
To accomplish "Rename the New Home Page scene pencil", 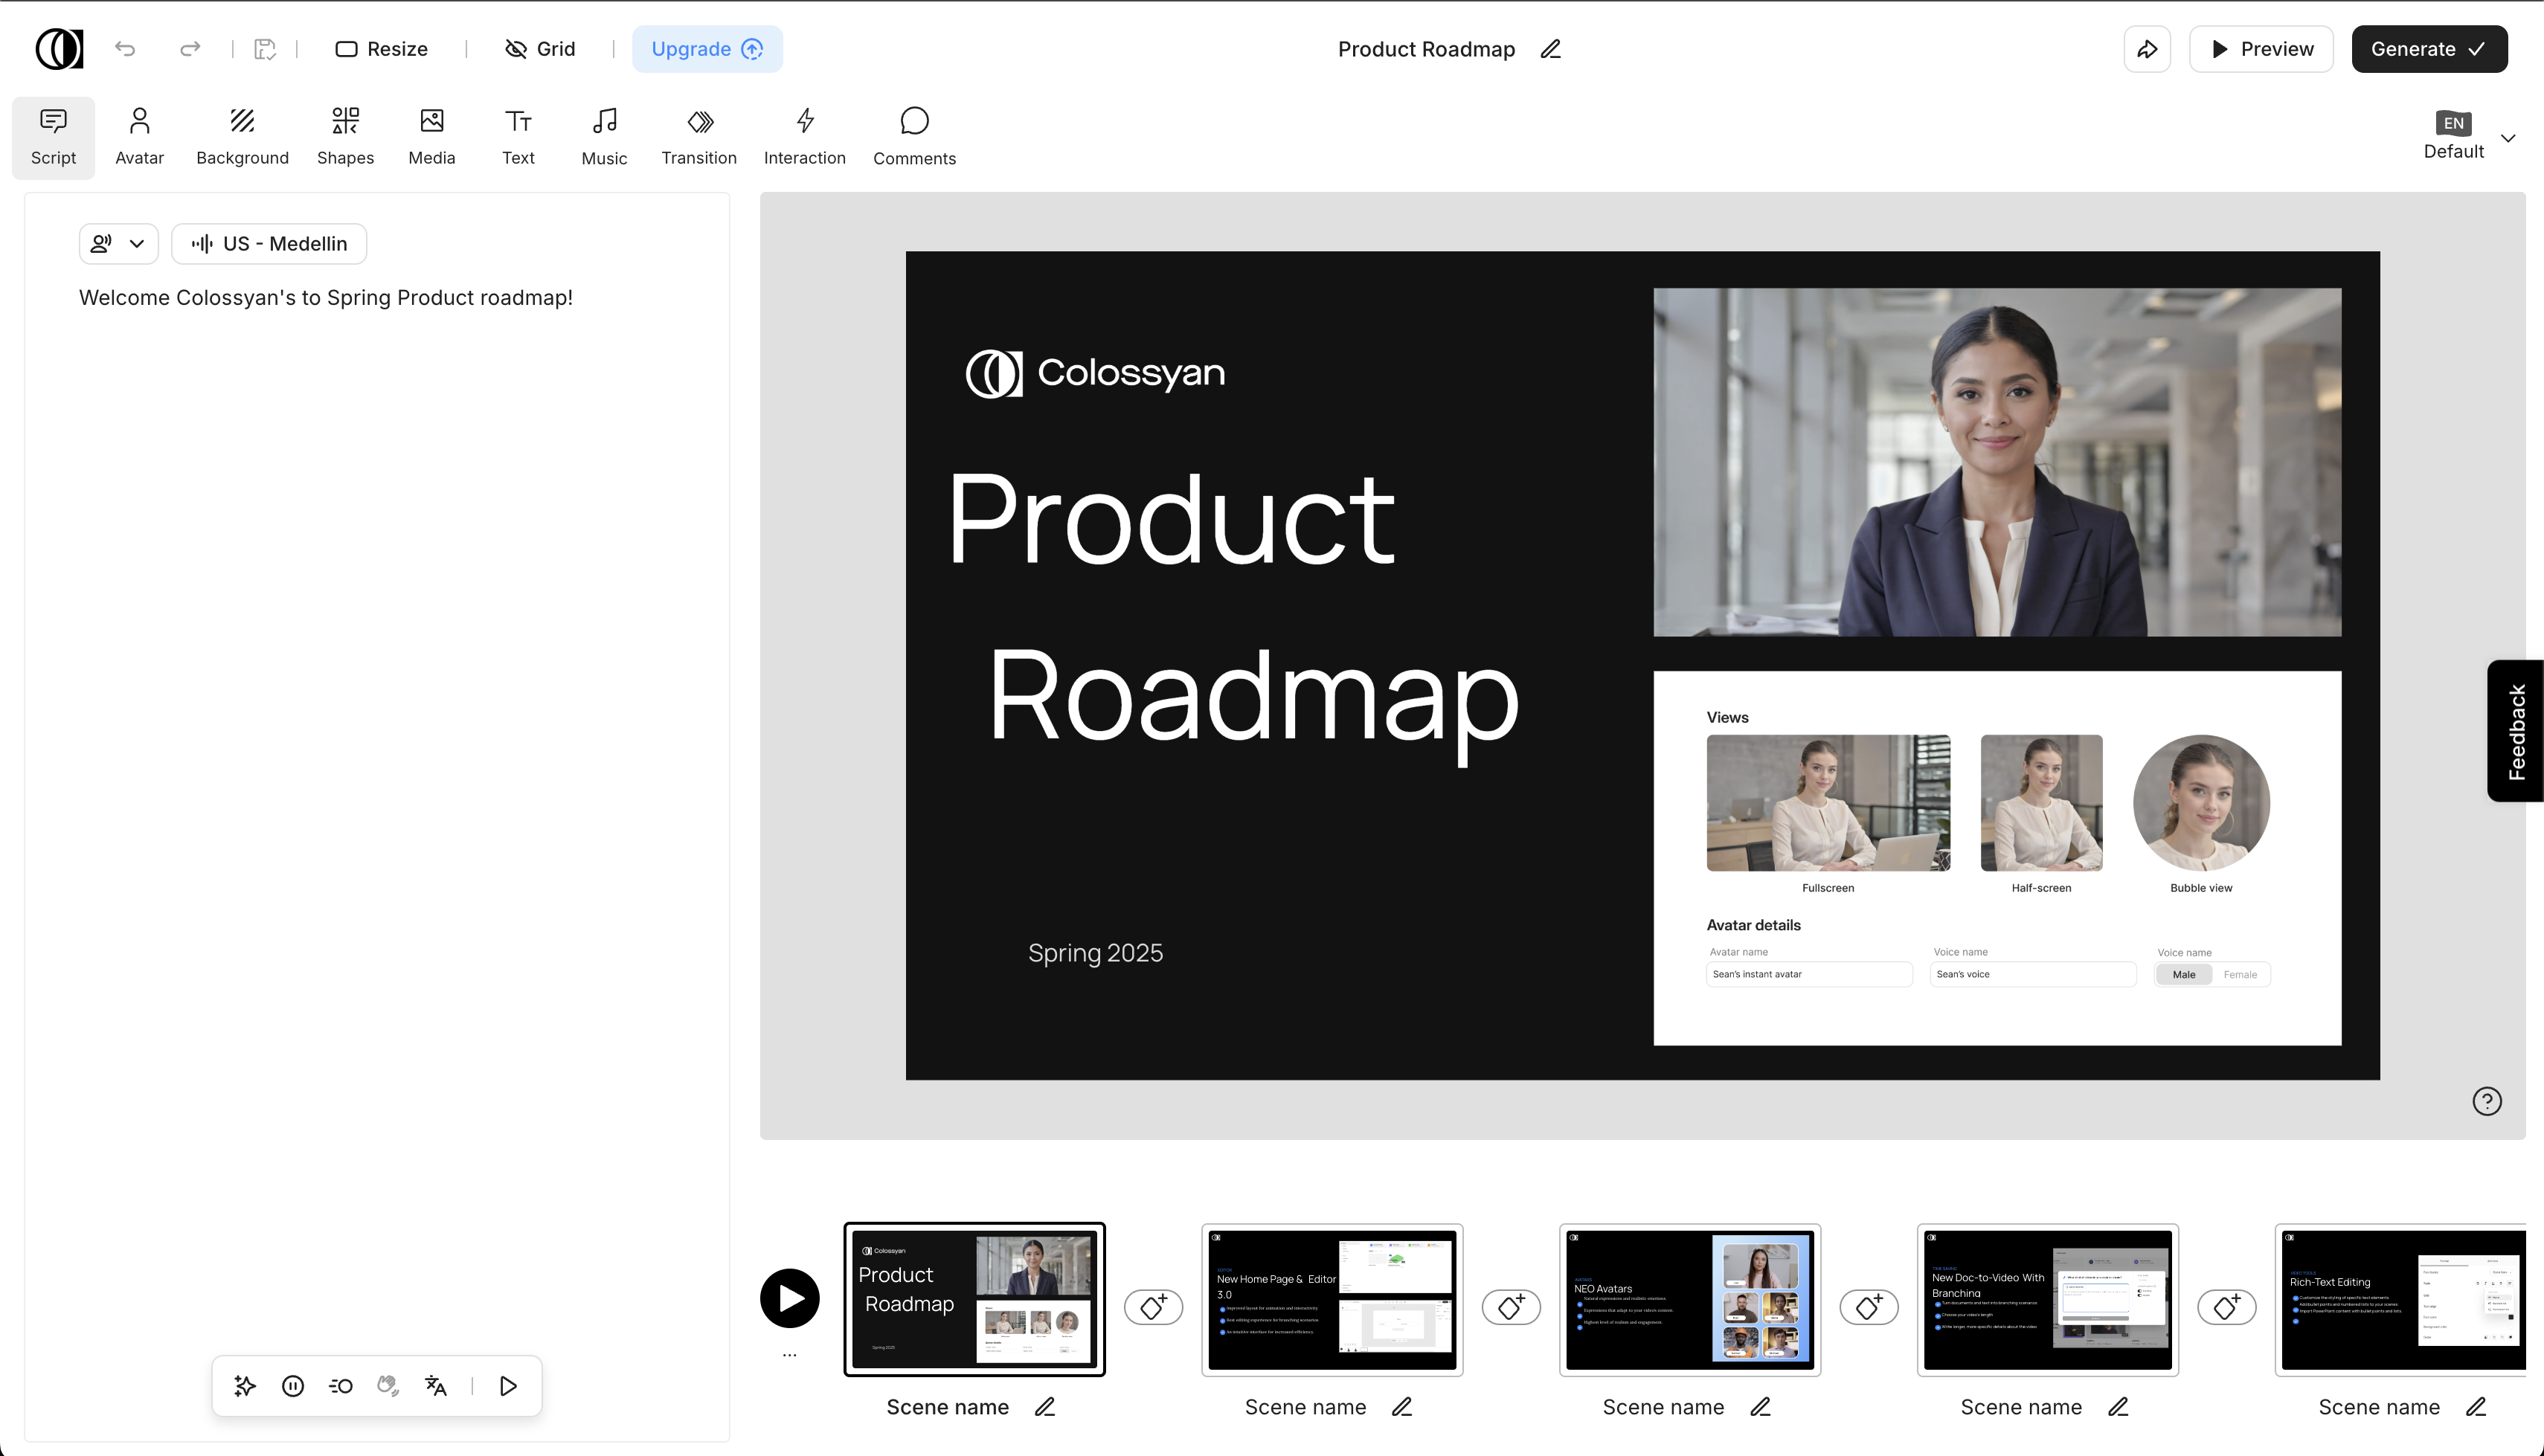I will (1402, 1406).
